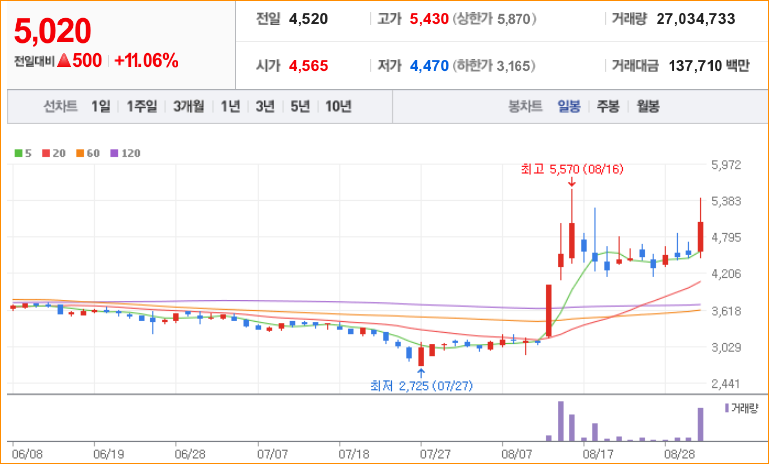
Task: Click the red 20-day moving average swatch
Action: coord(46,154)
